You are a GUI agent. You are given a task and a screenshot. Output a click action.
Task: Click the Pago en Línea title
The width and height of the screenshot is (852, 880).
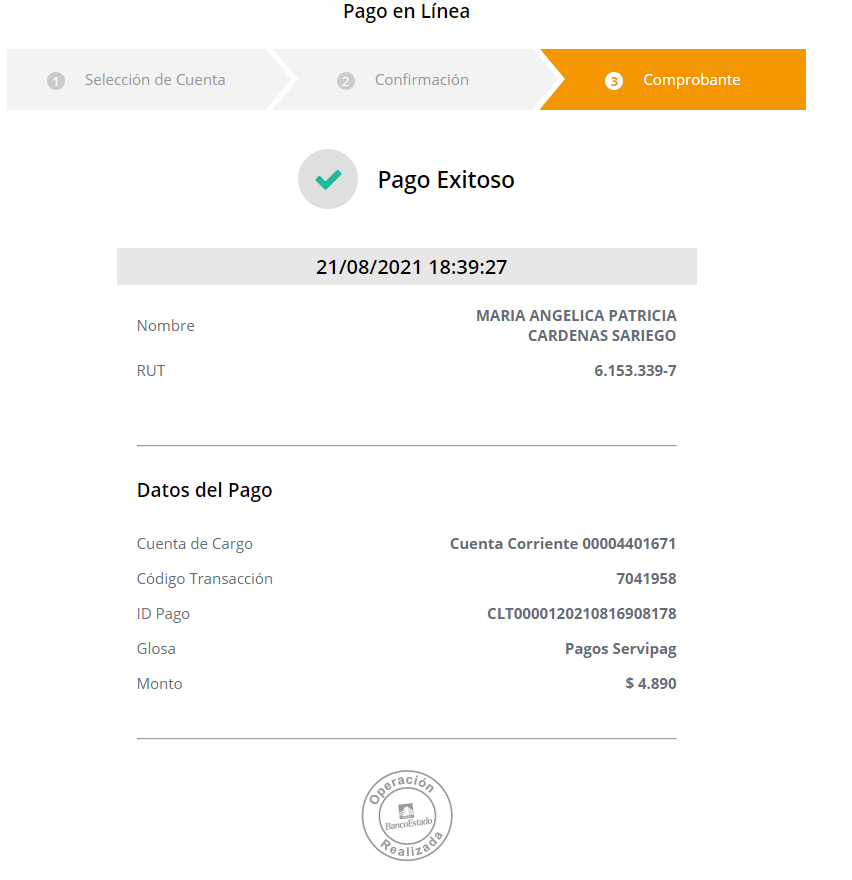click(x=406, y=11)
